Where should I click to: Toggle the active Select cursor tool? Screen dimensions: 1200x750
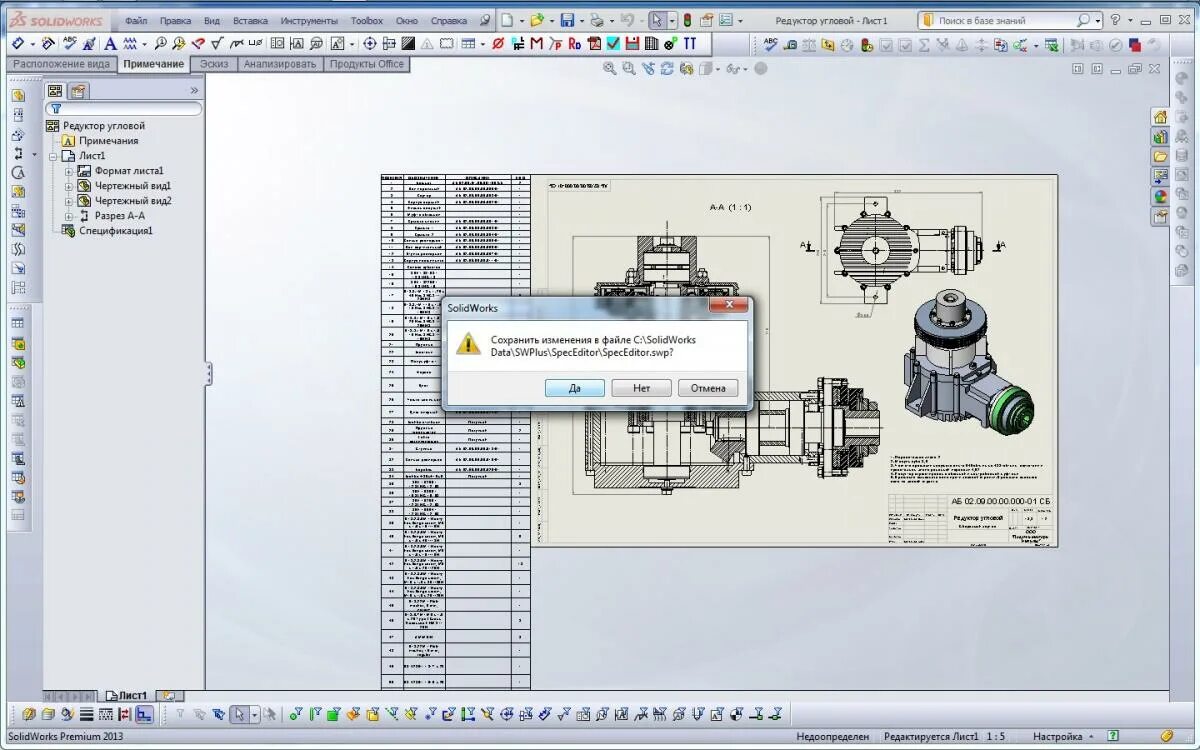[656, 20]
